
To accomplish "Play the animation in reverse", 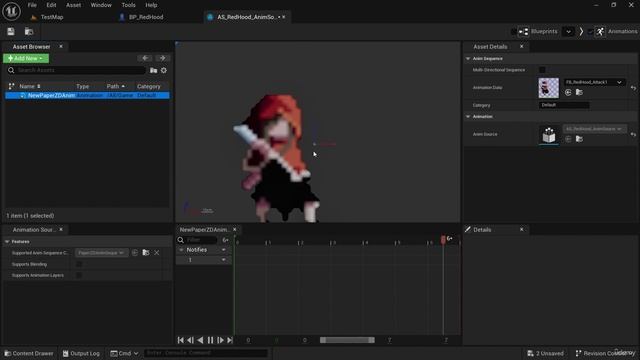I will point(200,340).
